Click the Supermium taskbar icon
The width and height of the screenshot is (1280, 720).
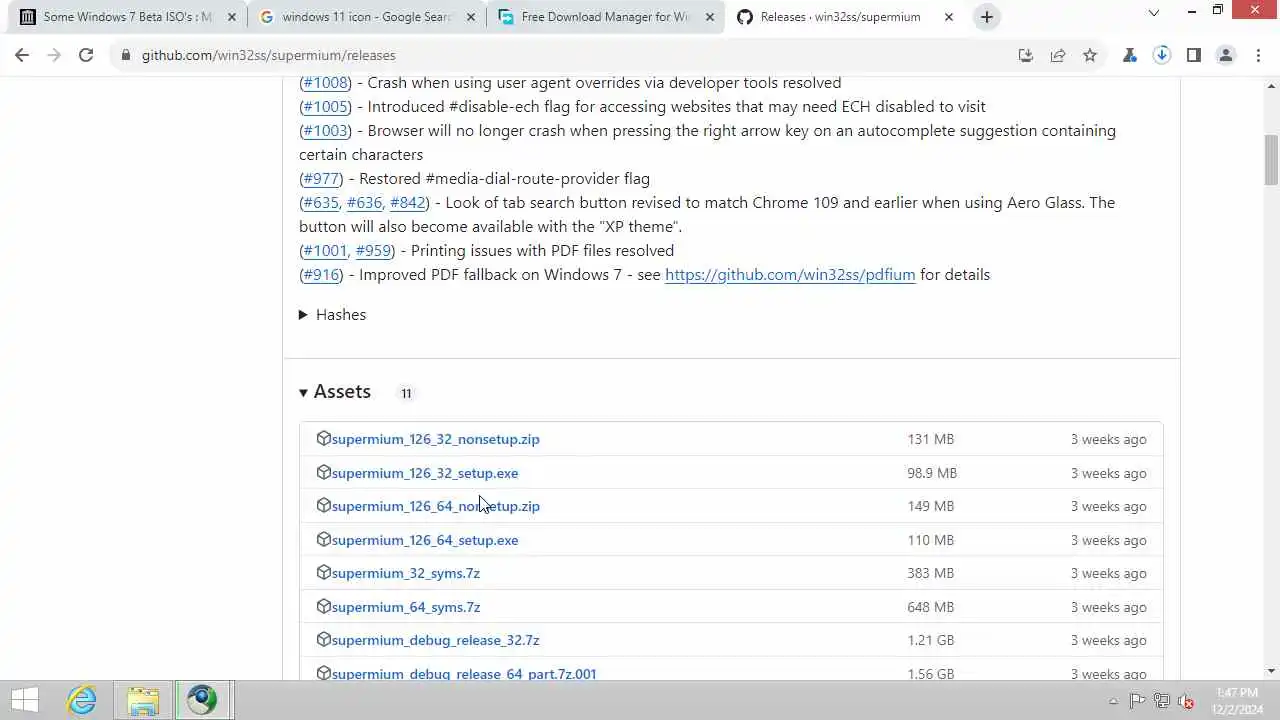click(x=202, y=700)
